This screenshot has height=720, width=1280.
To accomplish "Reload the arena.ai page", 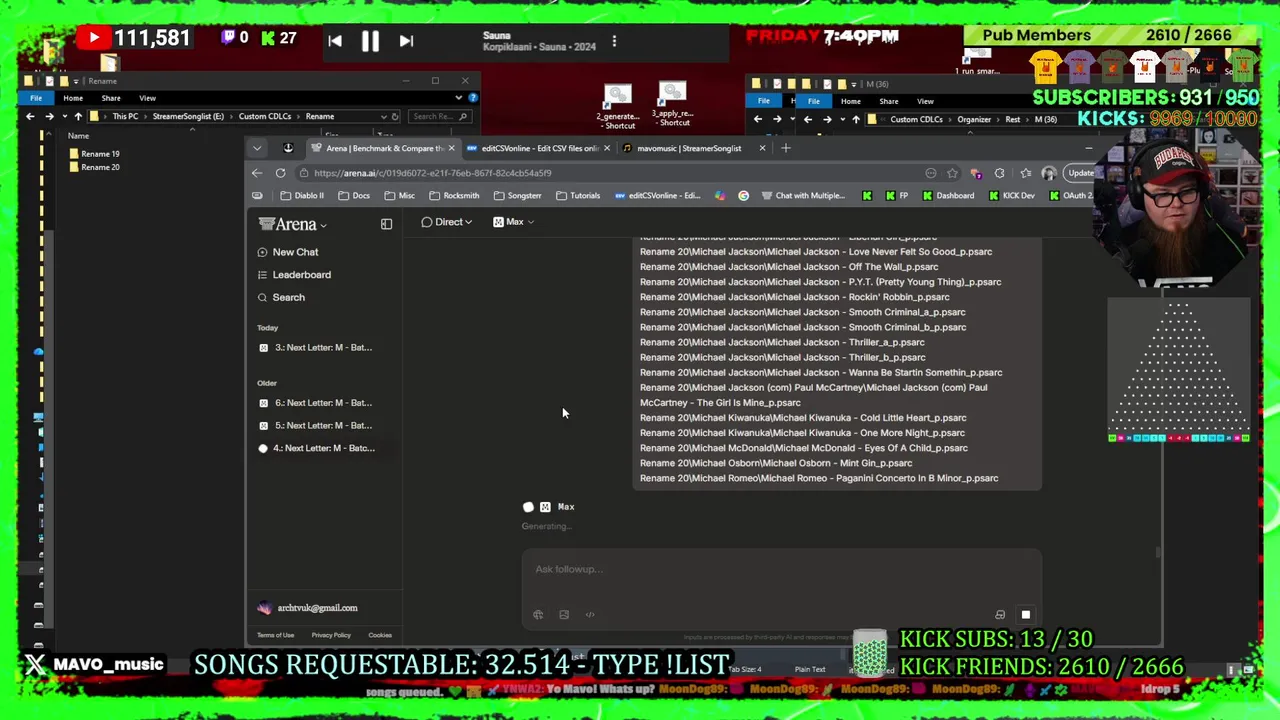I will 281,173.
